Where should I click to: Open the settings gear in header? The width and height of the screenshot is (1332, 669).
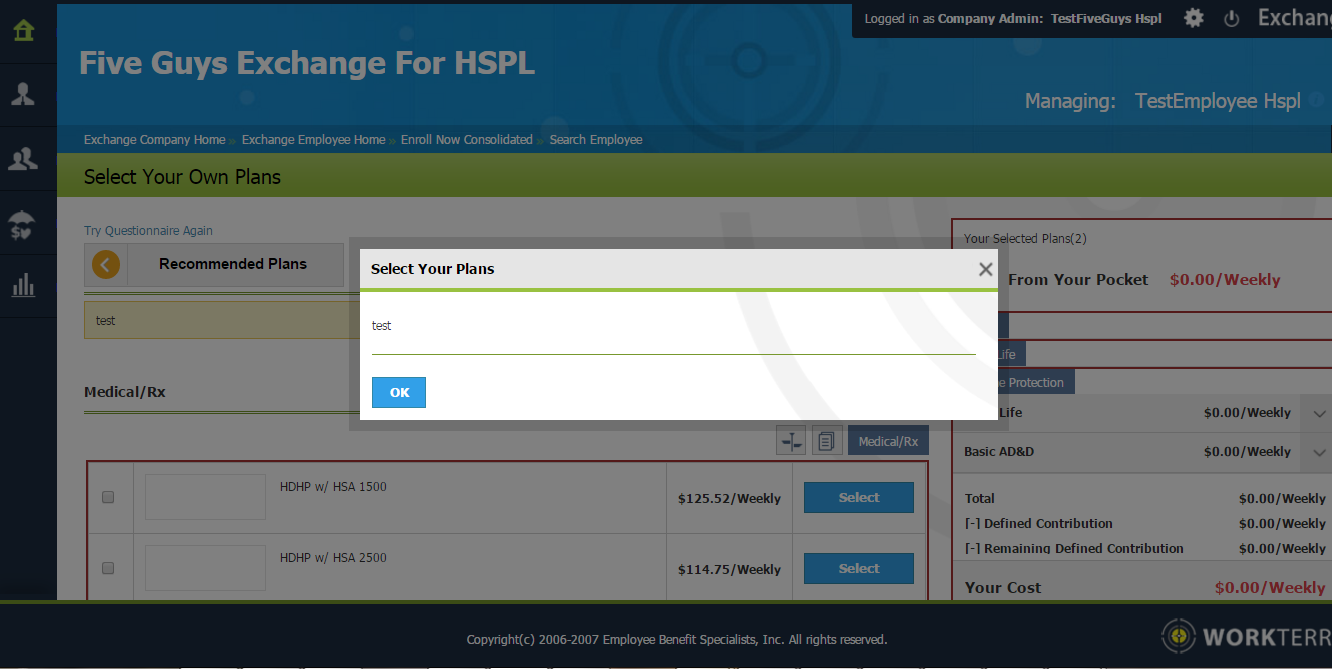coord(1194,18)
